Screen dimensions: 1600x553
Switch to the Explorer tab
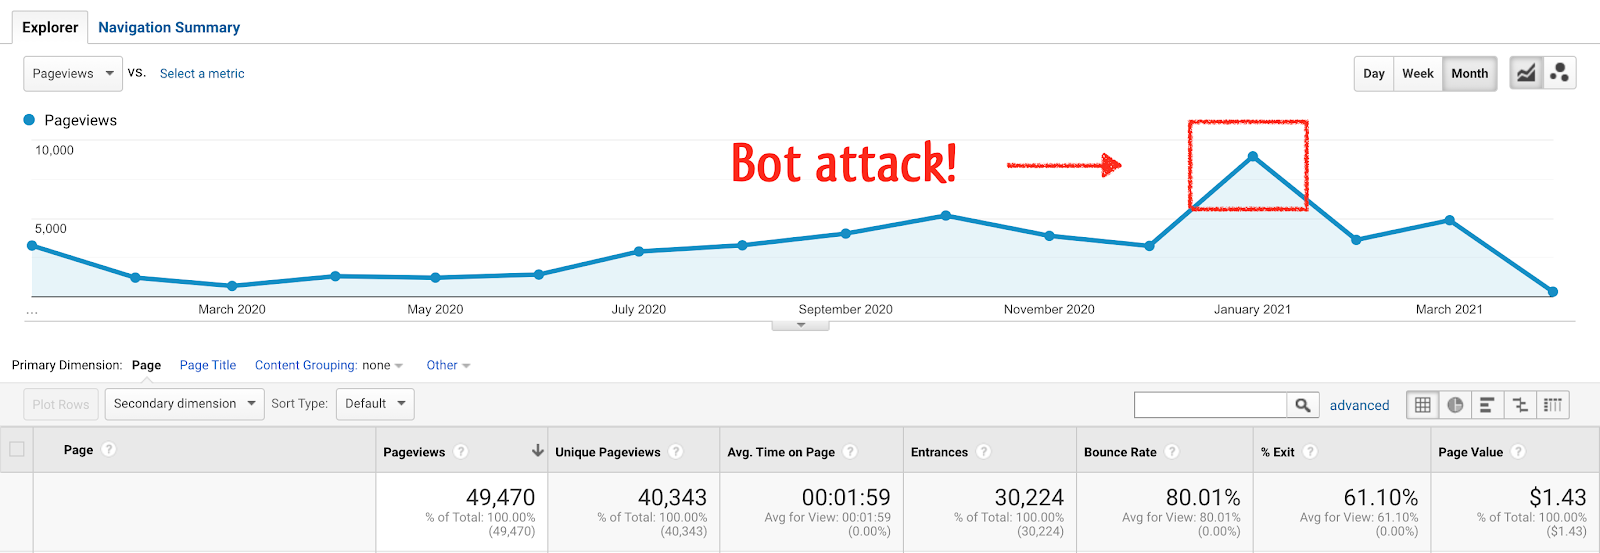click(x=50, y=27)
